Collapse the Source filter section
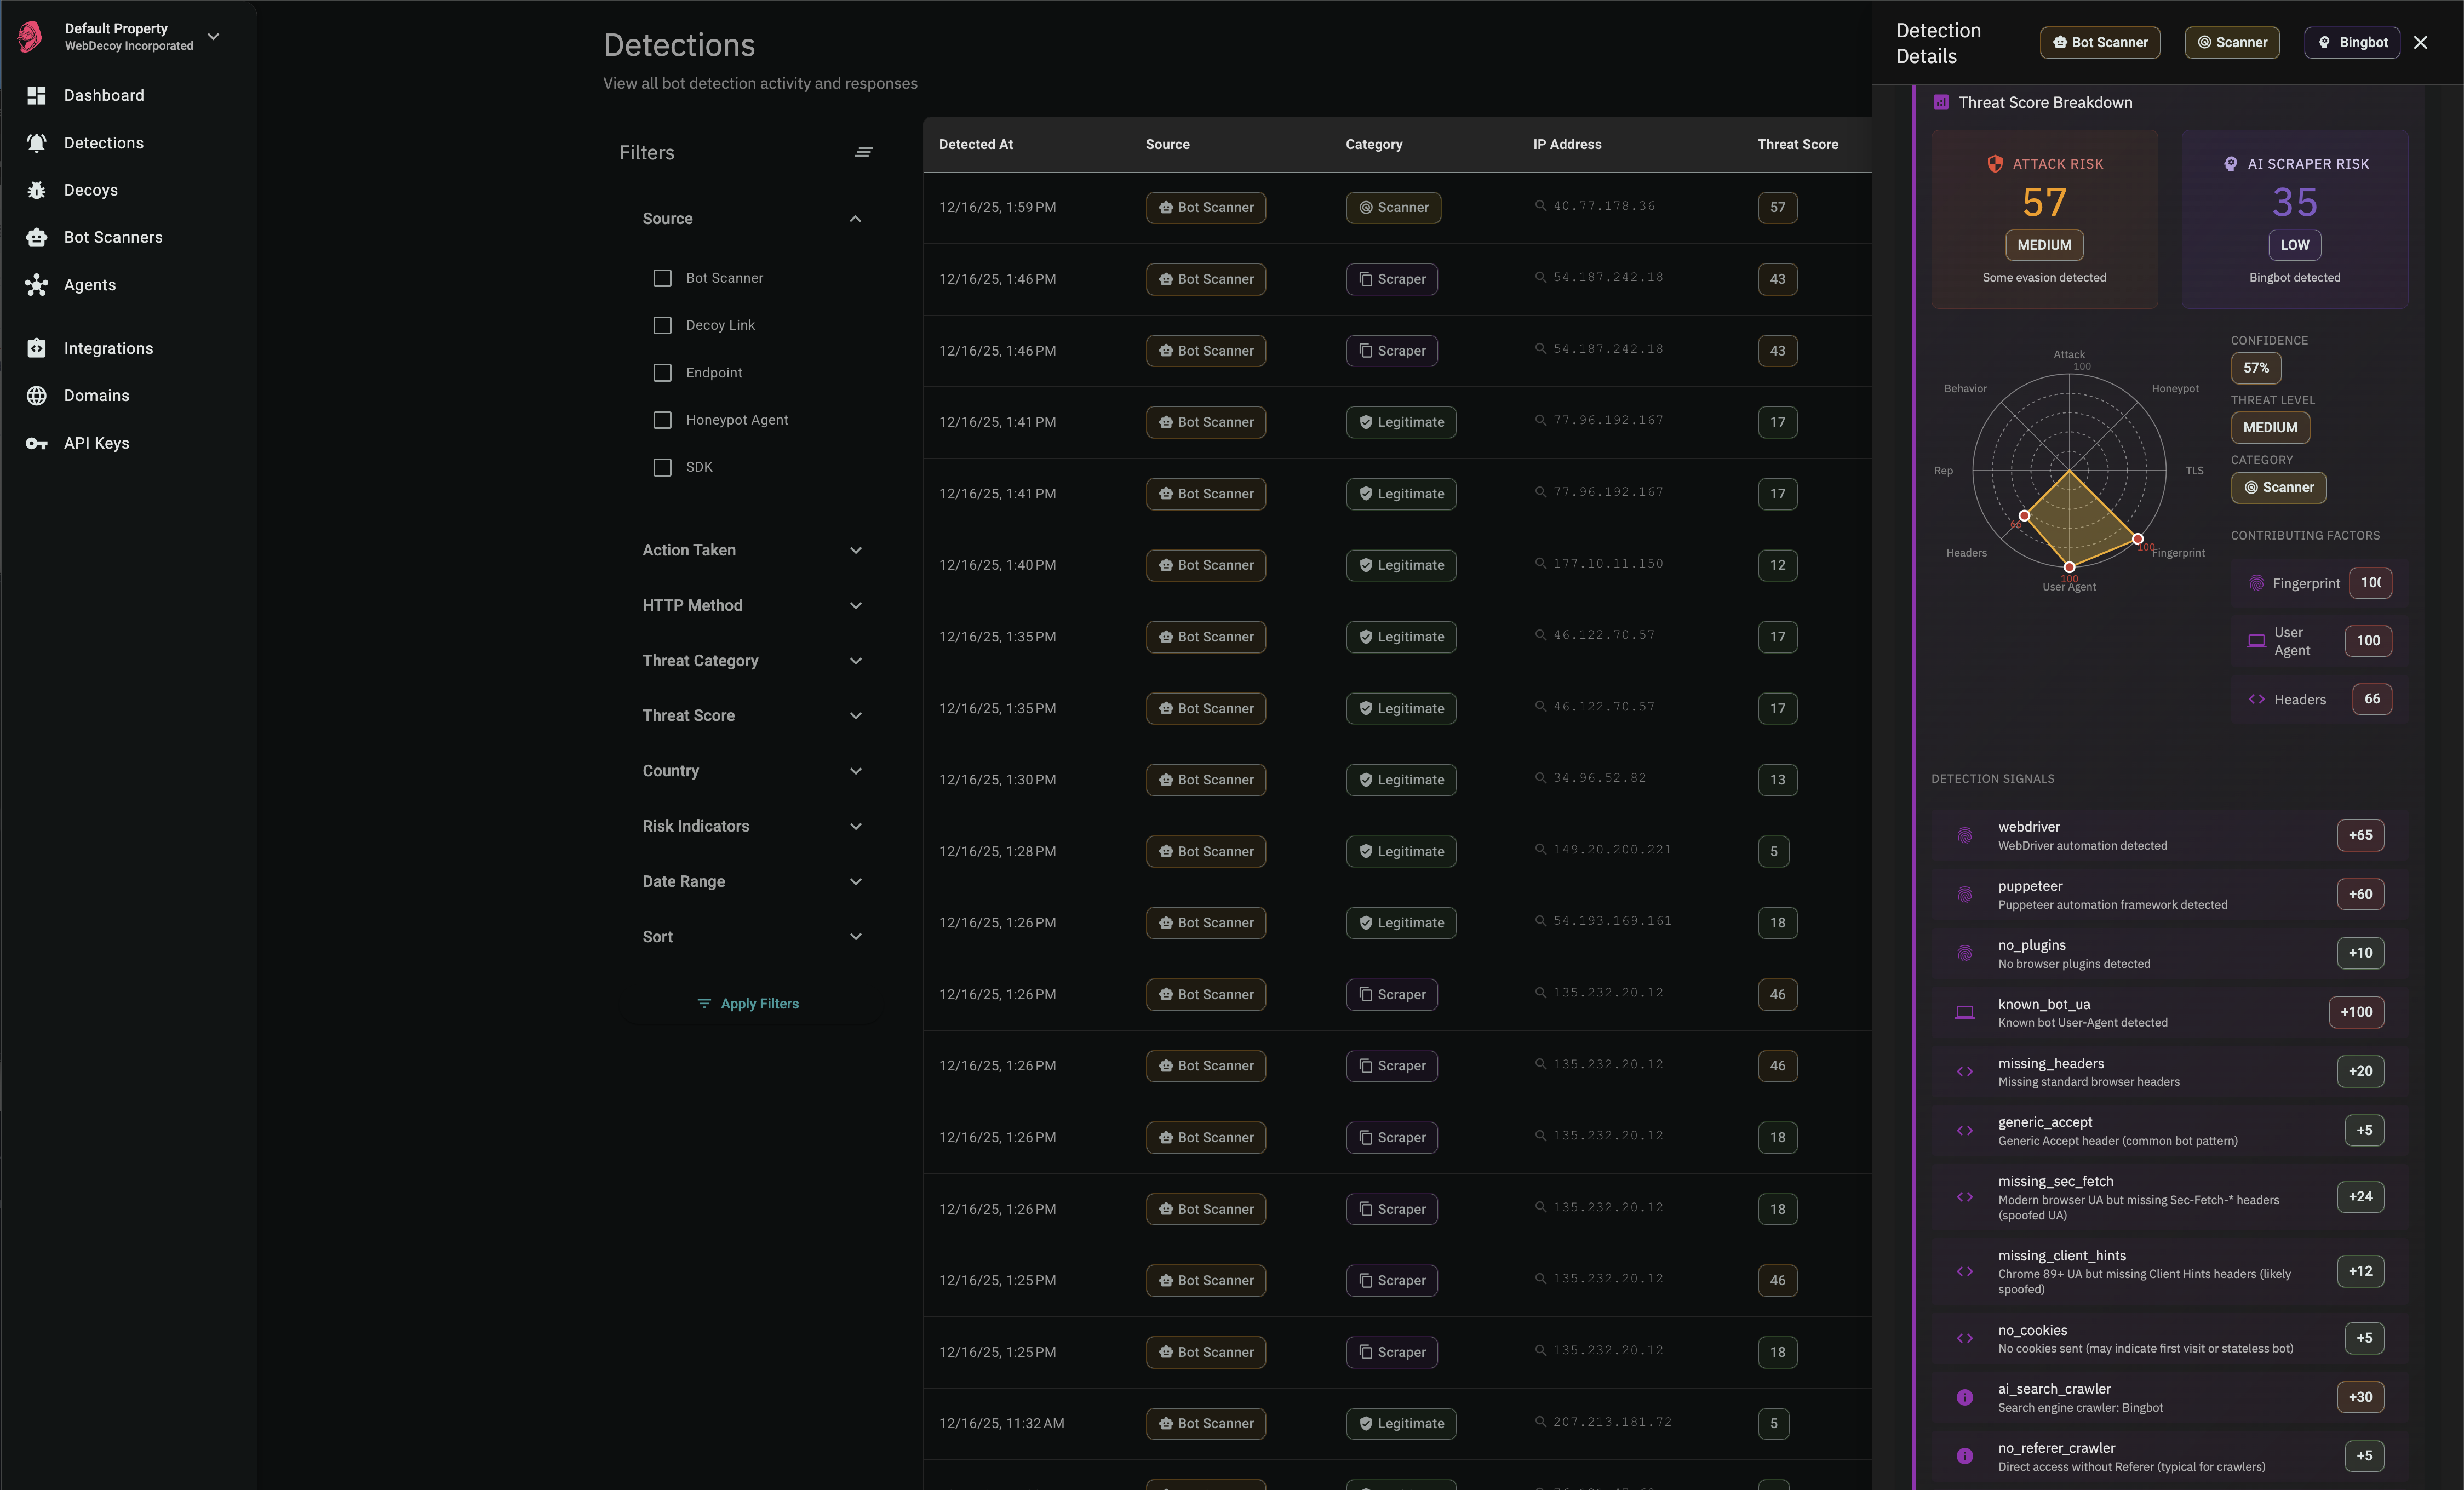2464x1490 pixels. coord(855,218)
